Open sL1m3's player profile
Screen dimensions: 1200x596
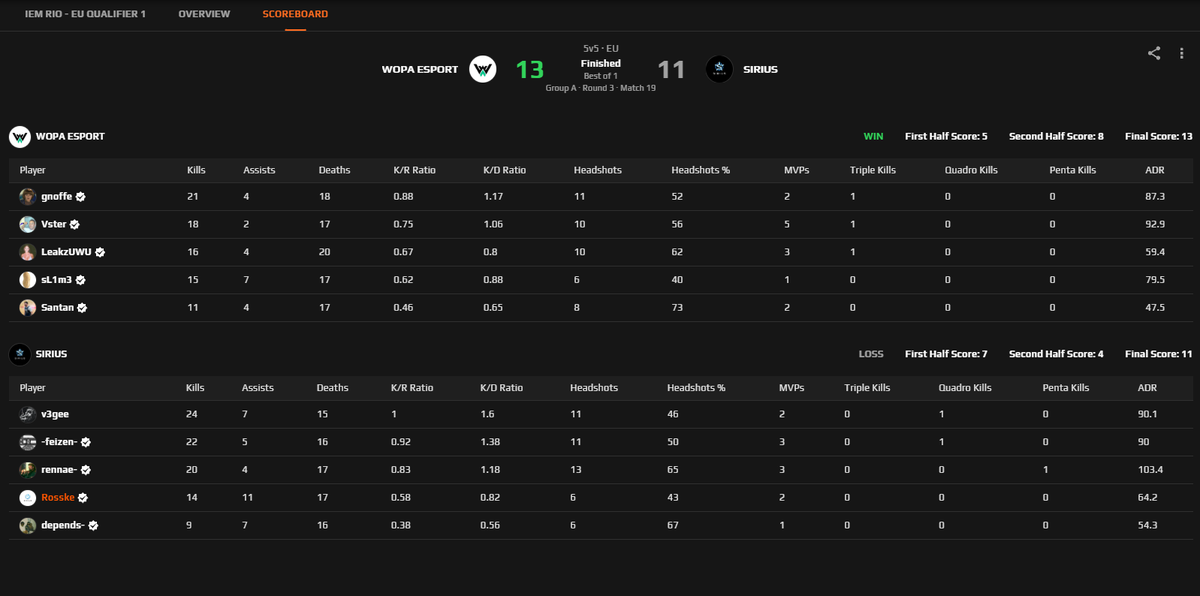click(57, 281)
